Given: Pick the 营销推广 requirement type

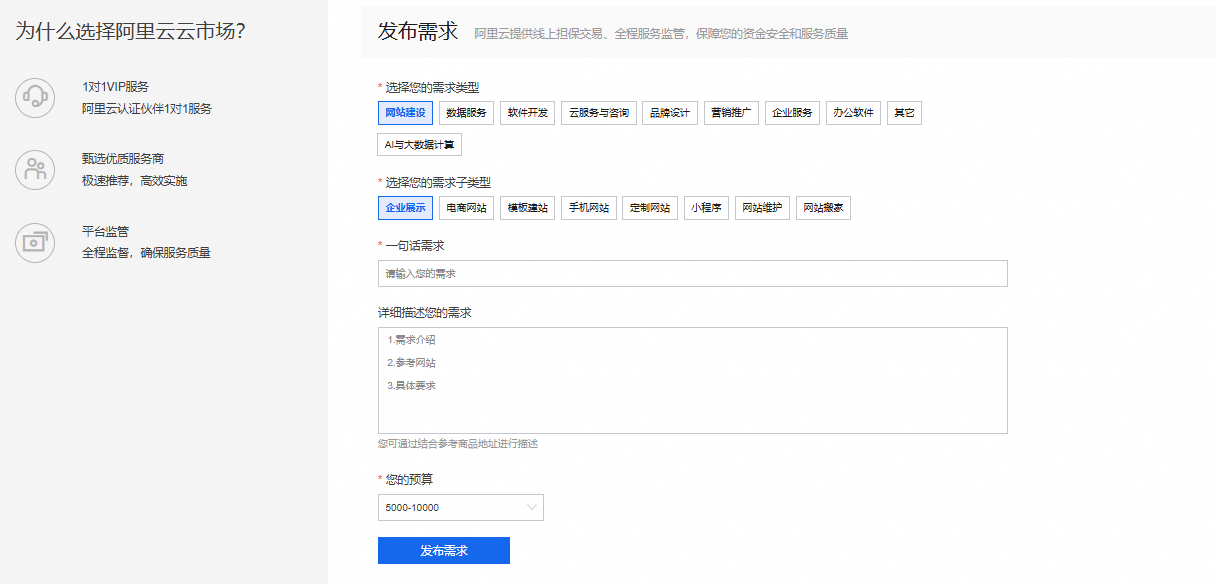Looking at the screenshot, I should (731, 113).
